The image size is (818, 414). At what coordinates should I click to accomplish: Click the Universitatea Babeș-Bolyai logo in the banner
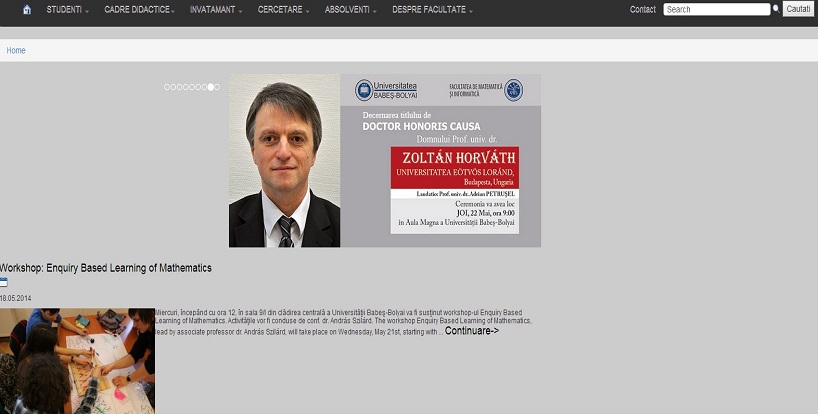[x=386, y=90]
